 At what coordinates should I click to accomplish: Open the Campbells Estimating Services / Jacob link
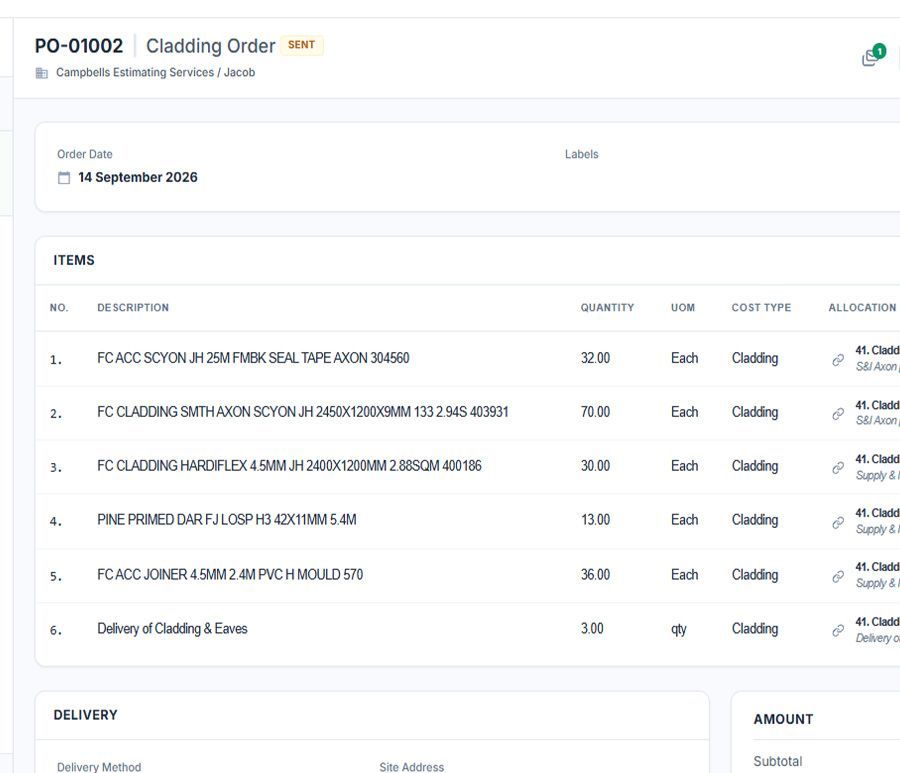tap(156, 72)
